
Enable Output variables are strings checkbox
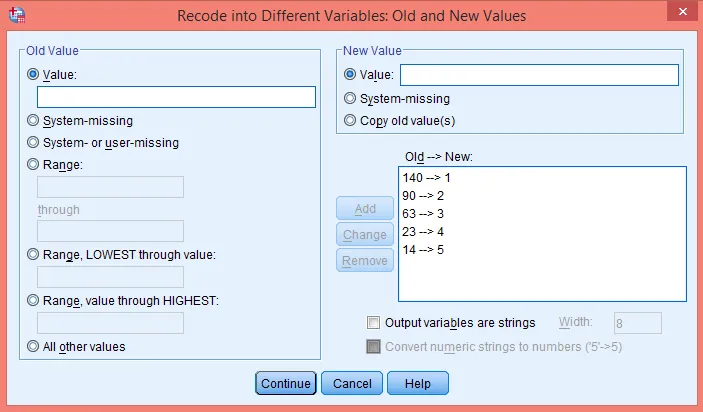374,323
